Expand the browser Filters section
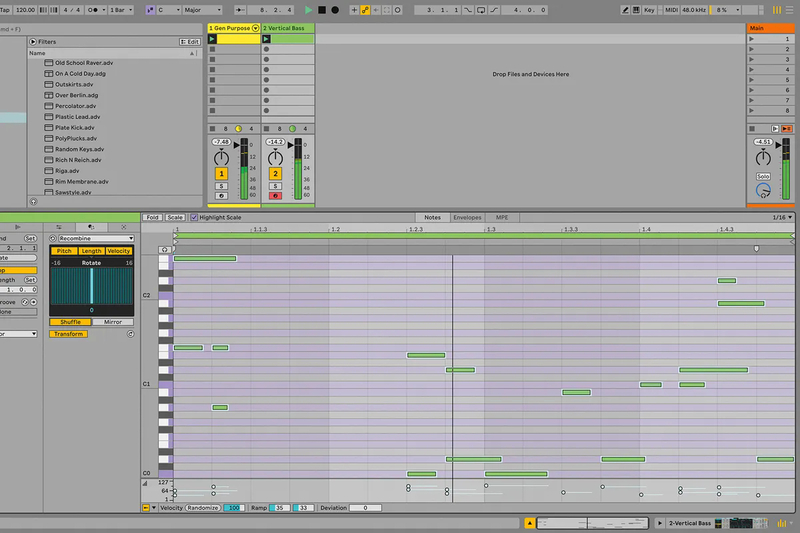The height and width of the screenshot is (533, 800). point(33,42)
